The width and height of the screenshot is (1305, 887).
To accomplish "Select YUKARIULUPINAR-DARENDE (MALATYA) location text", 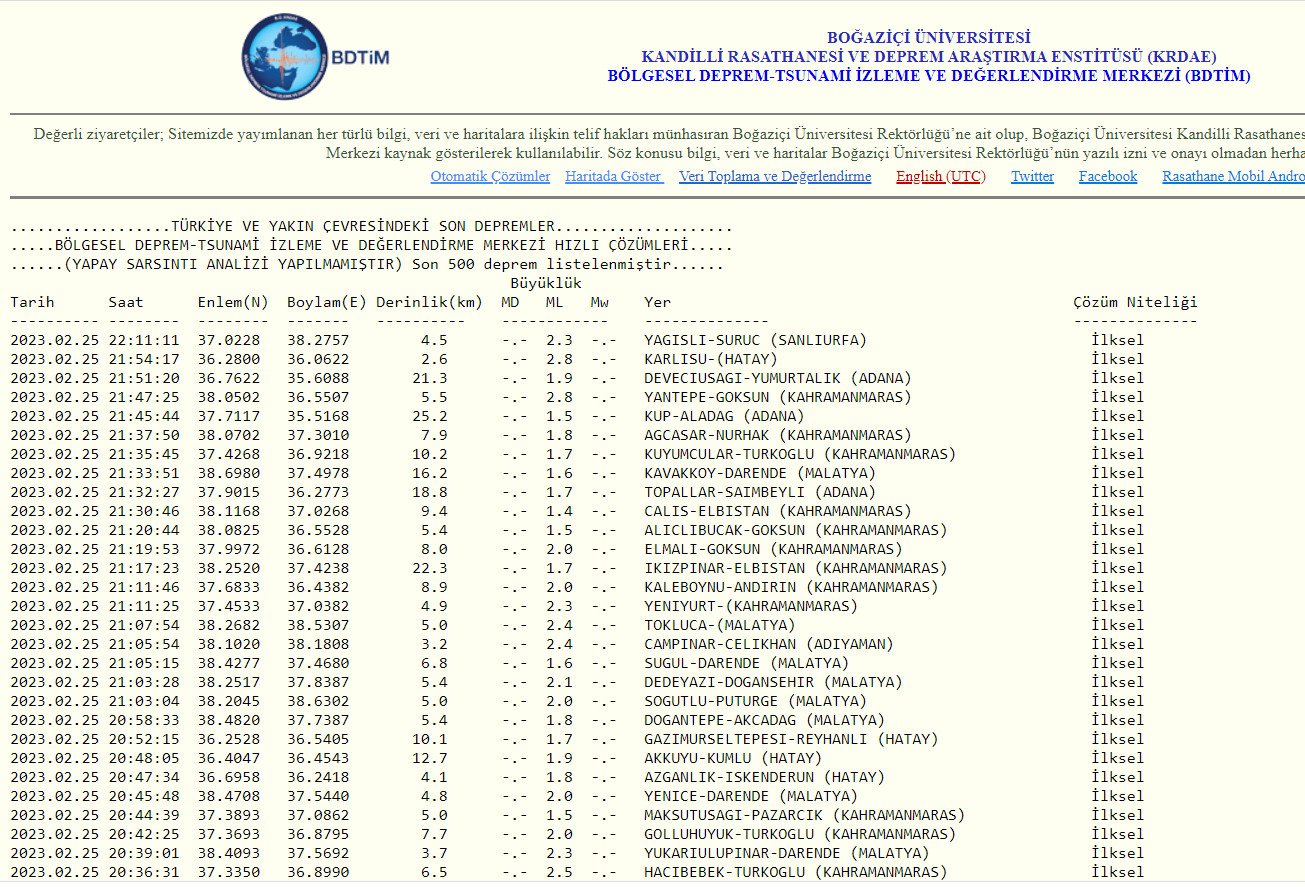I will pos(786,853).
